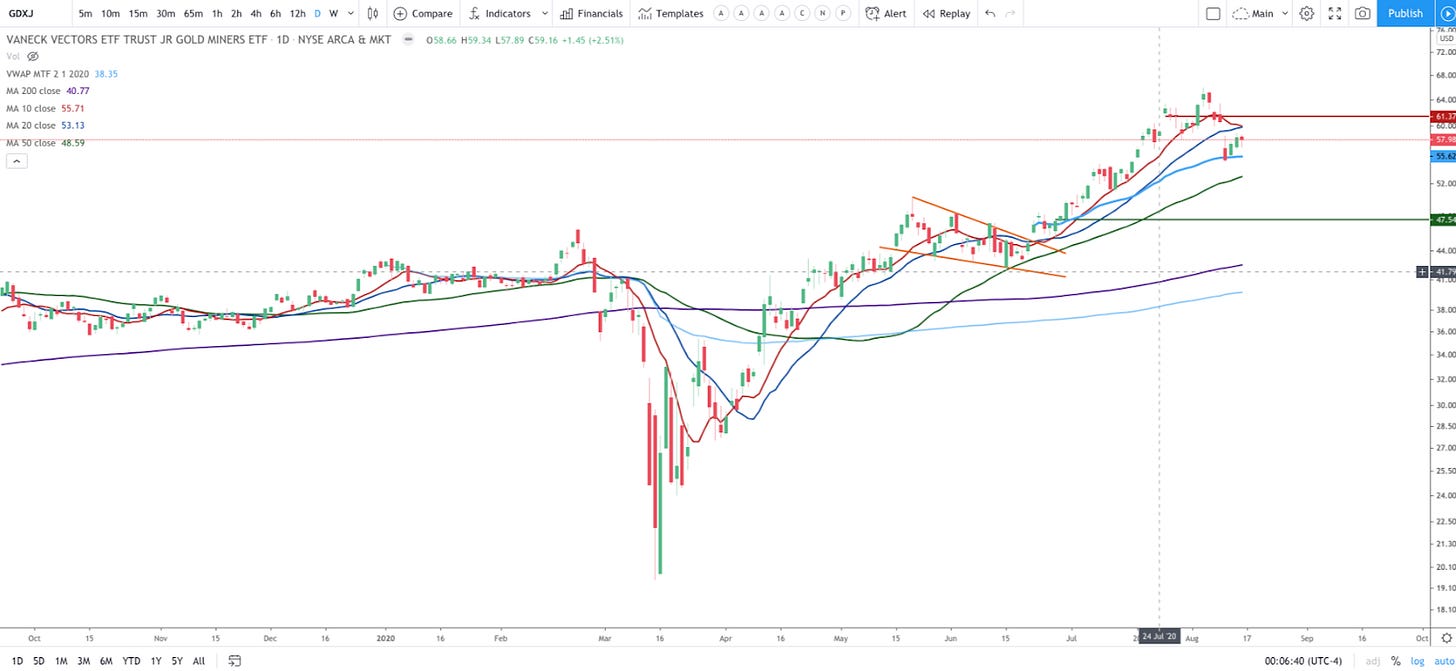
Task: Click the N circular template button
Action: (x=821, y=13)
